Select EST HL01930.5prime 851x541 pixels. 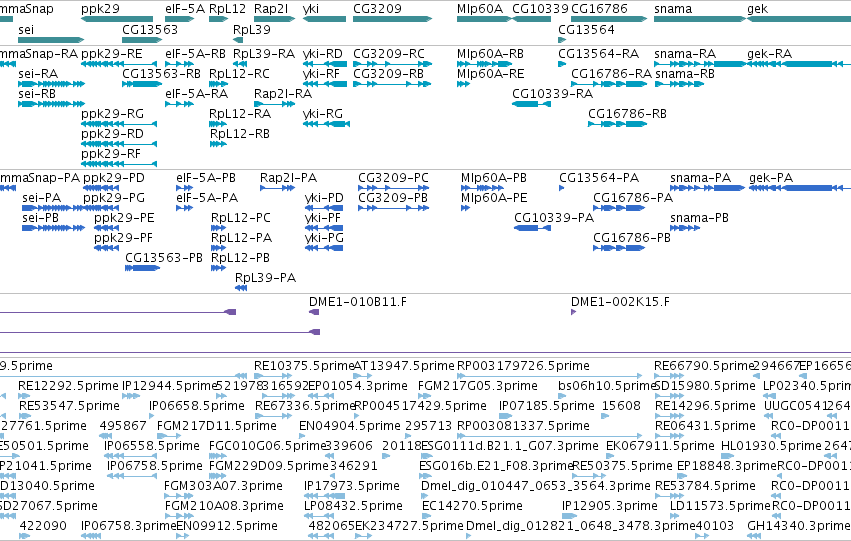(771, 446)
